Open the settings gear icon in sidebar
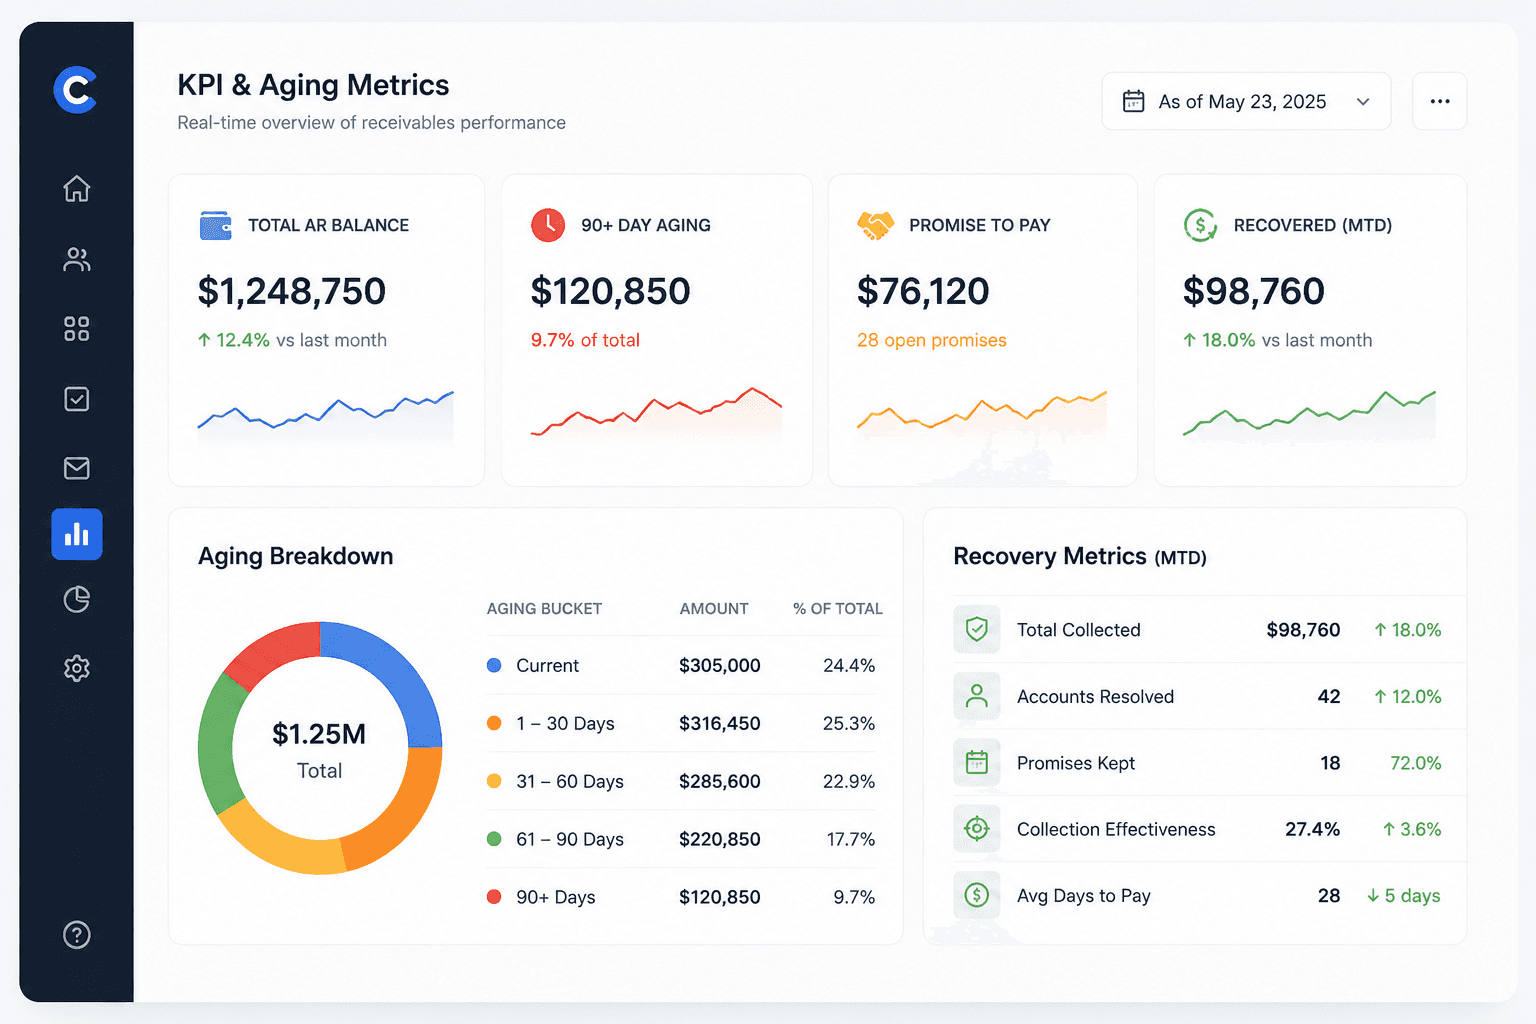 (x=76, y=668)
